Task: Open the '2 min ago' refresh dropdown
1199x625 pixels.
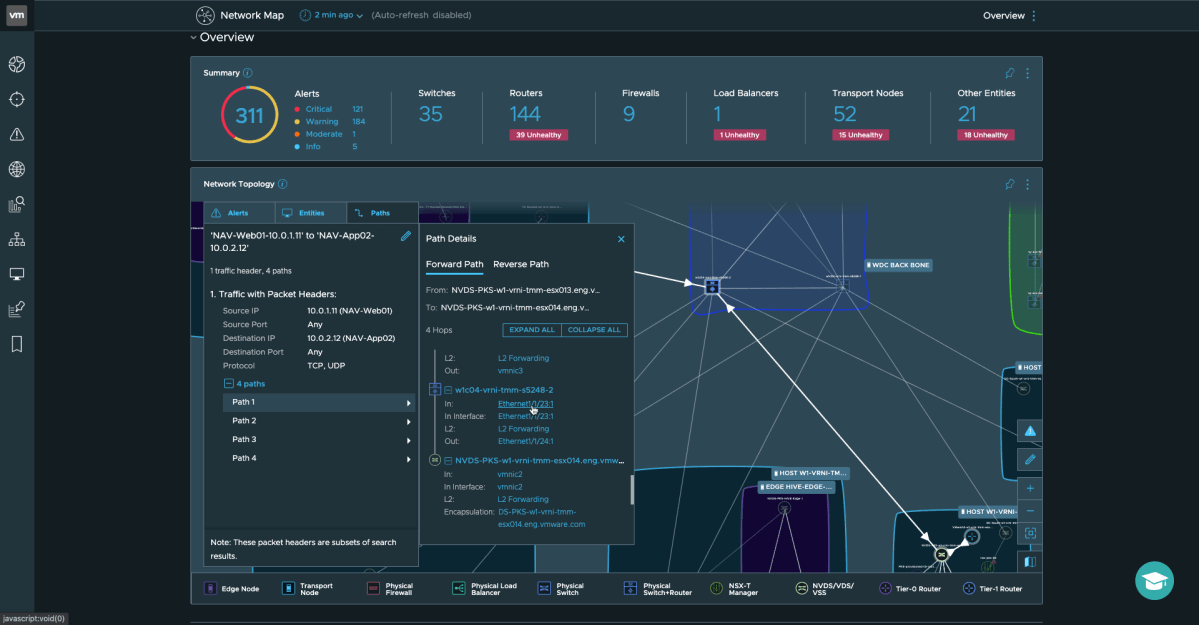Action: [330, 15]
